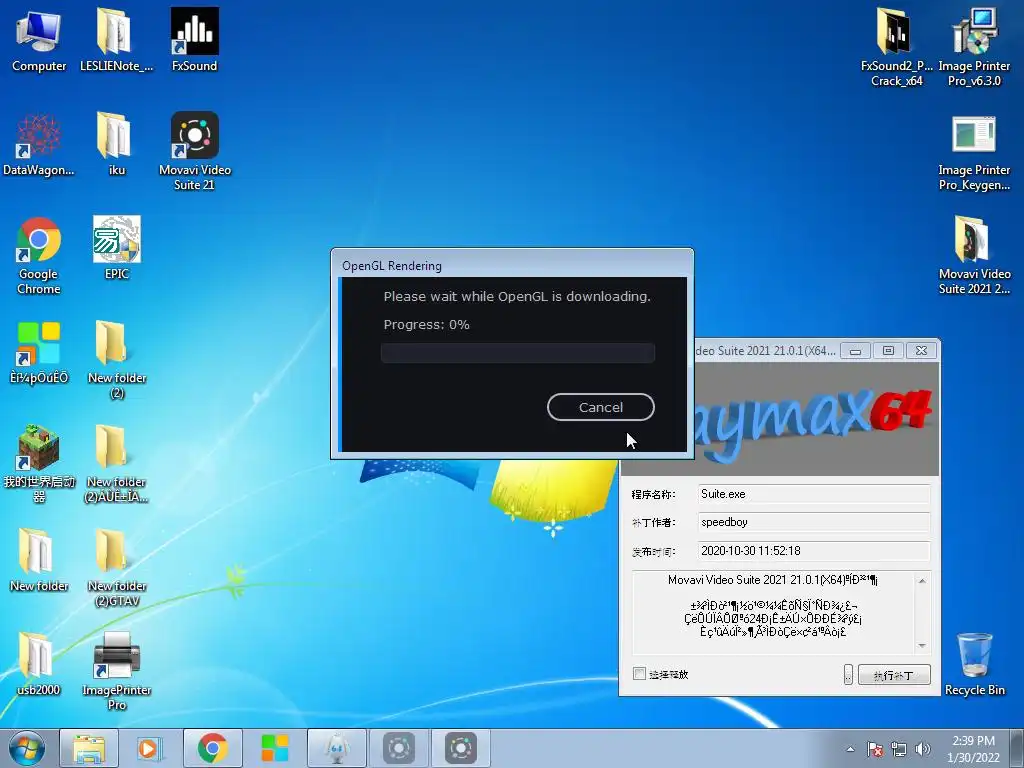The image size is (1024, 768).
Task: Select the EPIC desktop icon
Action: (116, 248)
